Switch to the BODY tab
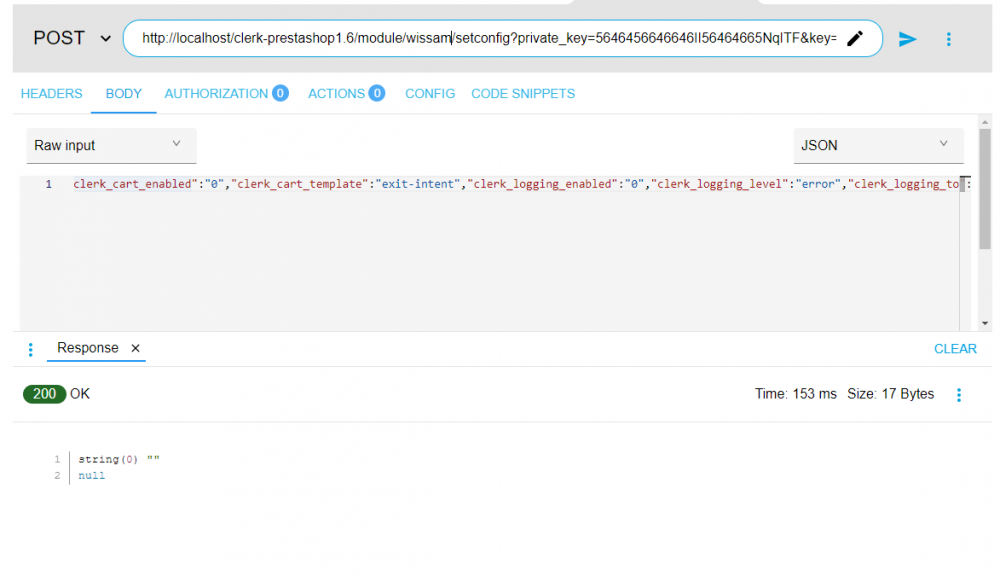The width and height of the screenshot is (1000, 576). click(123, 93)
